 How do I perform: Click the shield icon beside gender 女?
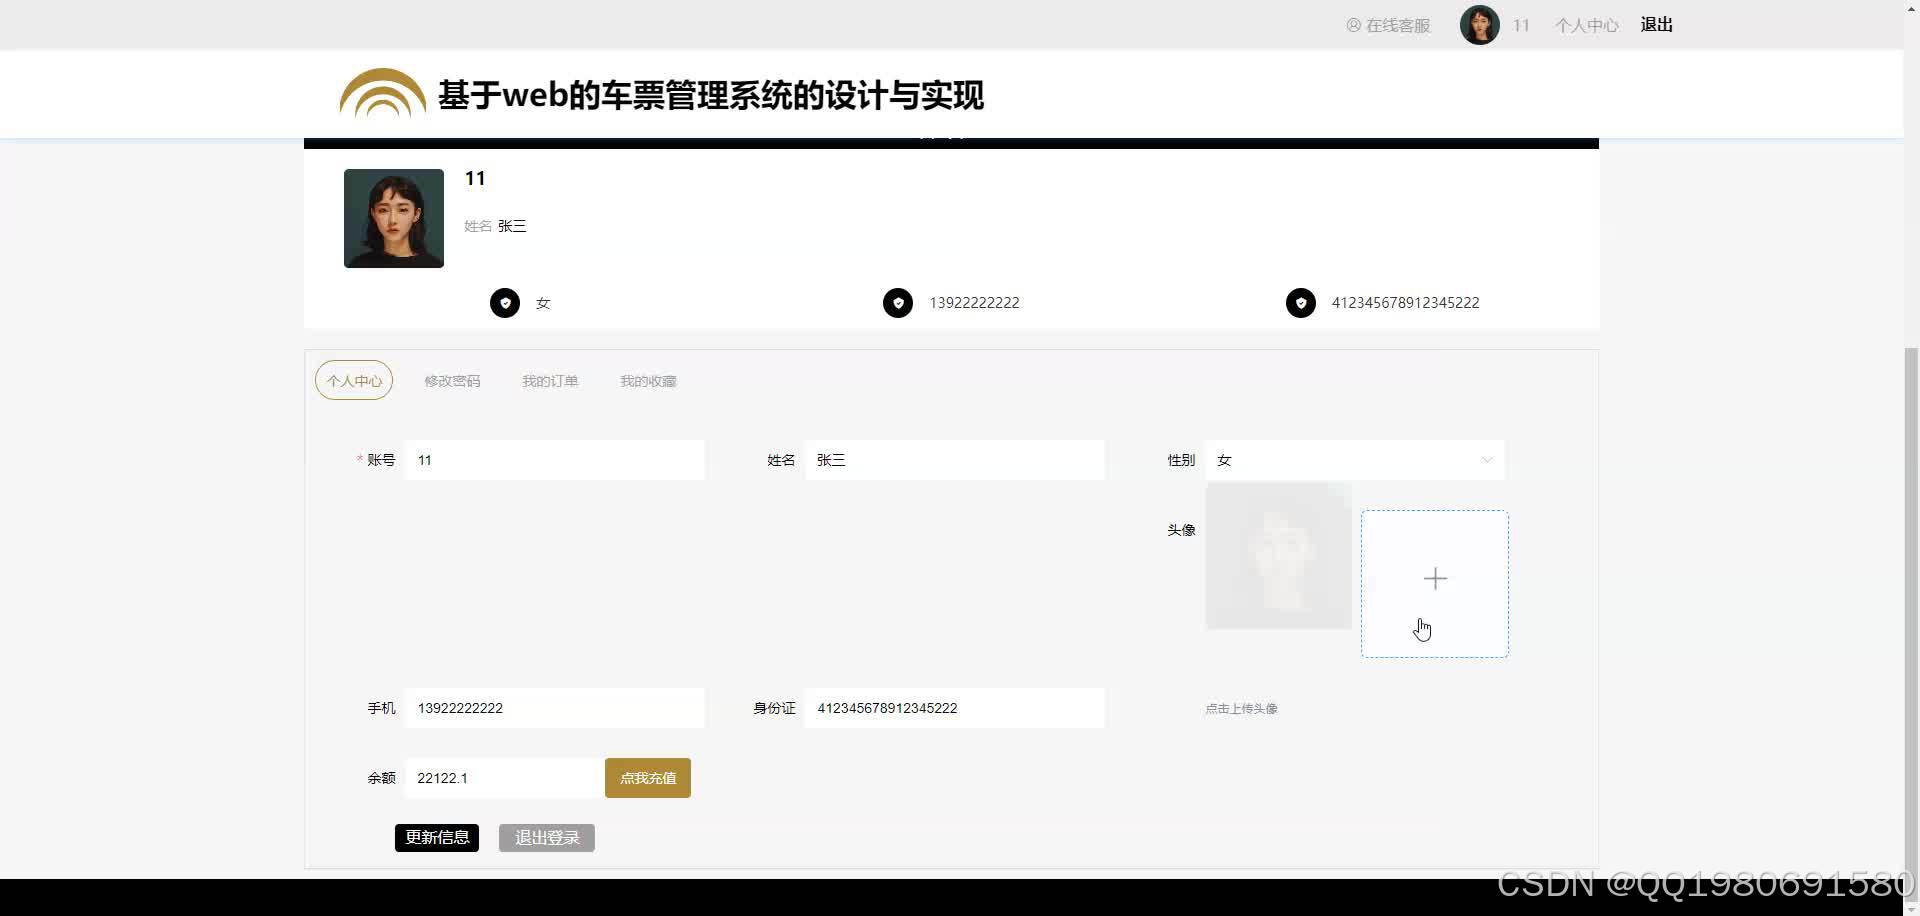click(504, 302)
